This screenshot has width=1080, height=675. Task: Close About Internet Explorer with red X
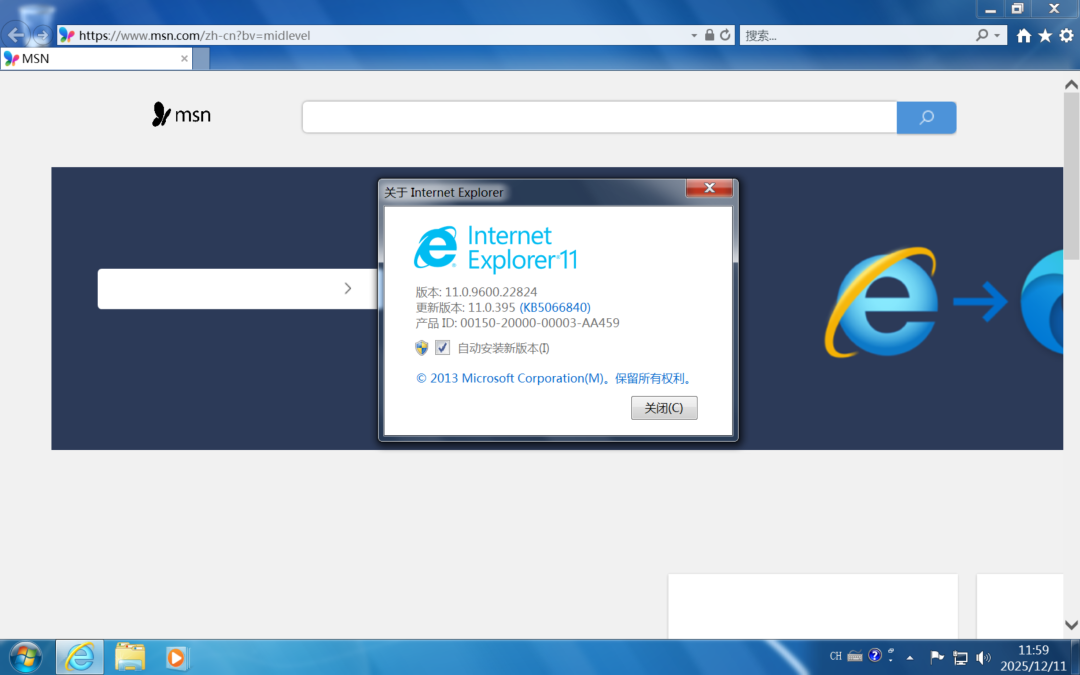(x=709, y=187)
